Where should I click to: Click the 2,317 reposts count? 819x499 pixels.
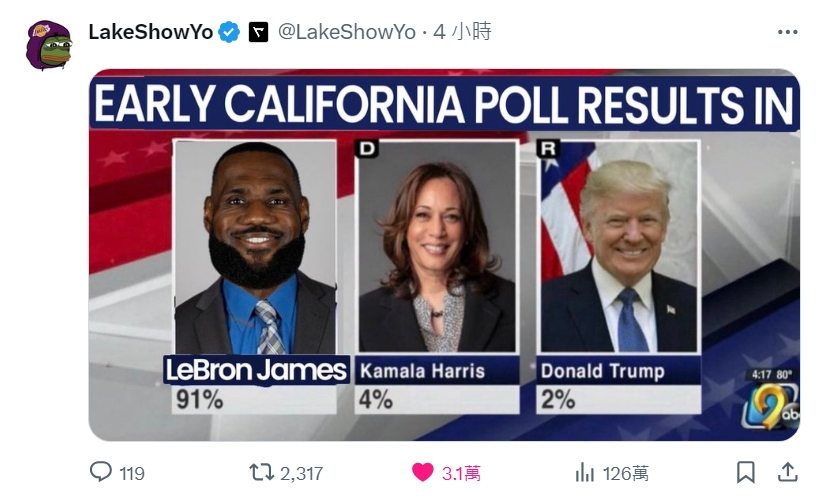click(x=300, y=473)
